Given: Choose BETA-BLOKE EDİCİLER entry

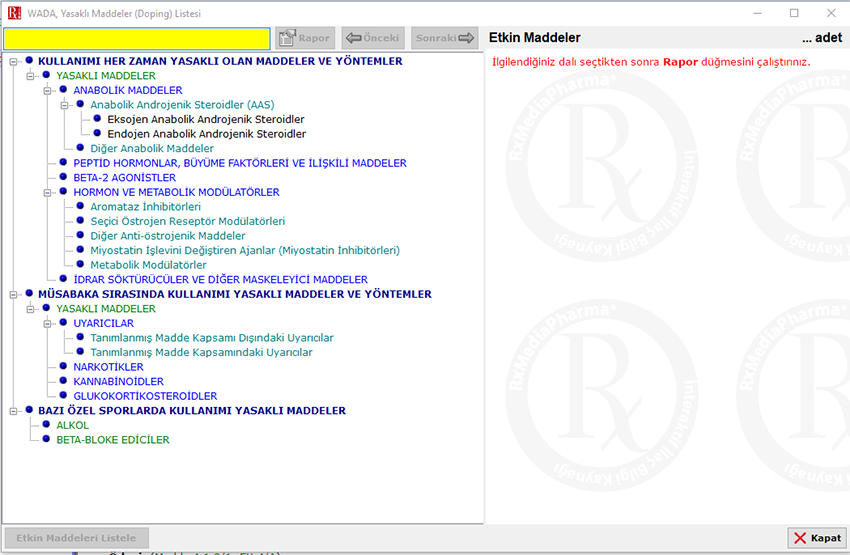Looking at the screenshot, I should [x=112, y=439].
